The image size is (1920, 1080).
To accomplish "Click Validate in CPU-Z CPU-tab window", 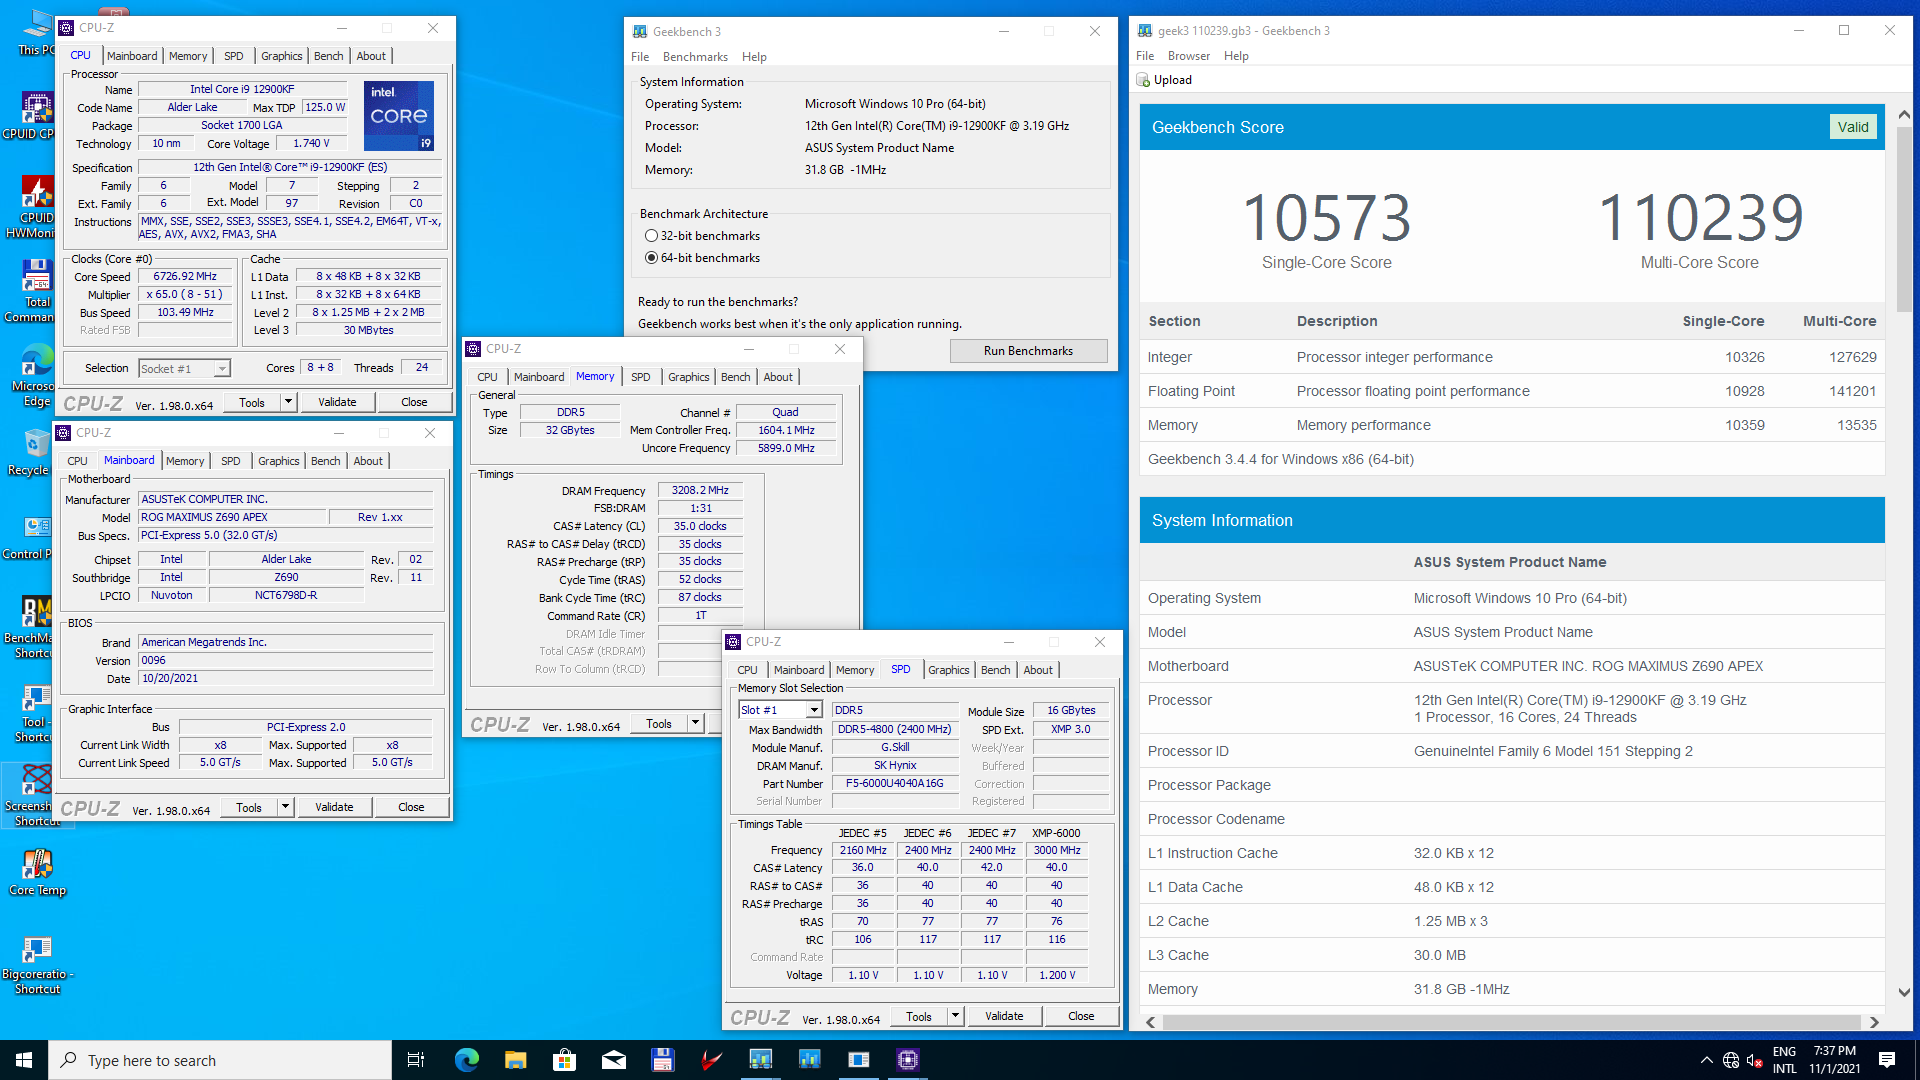I will click(x=337, y=402).
